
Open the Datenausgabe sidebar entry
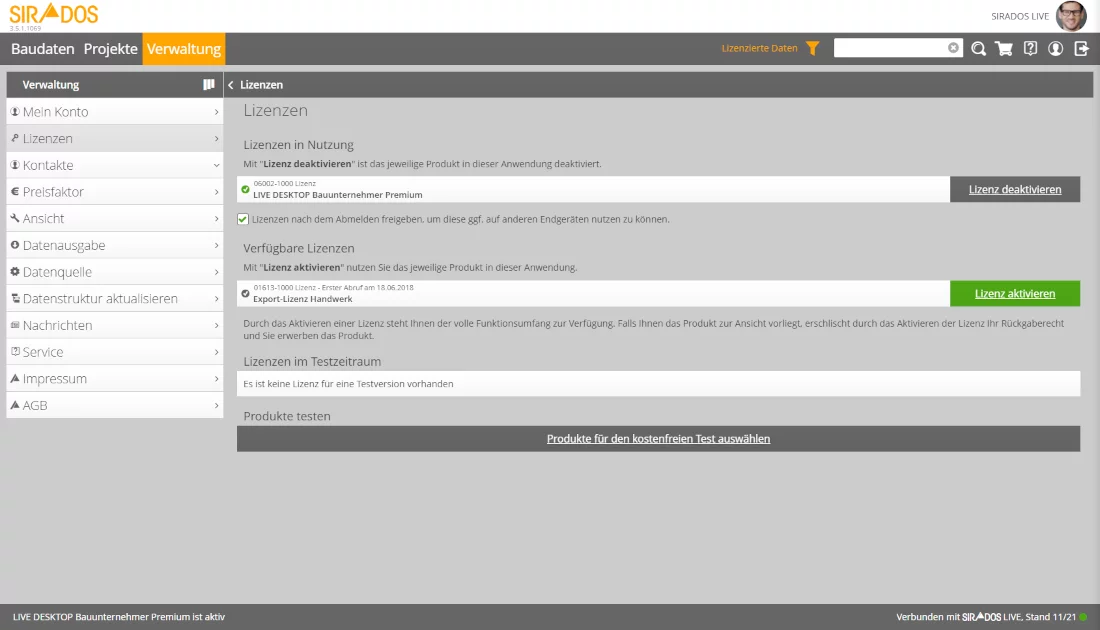[x=115, y=245]
